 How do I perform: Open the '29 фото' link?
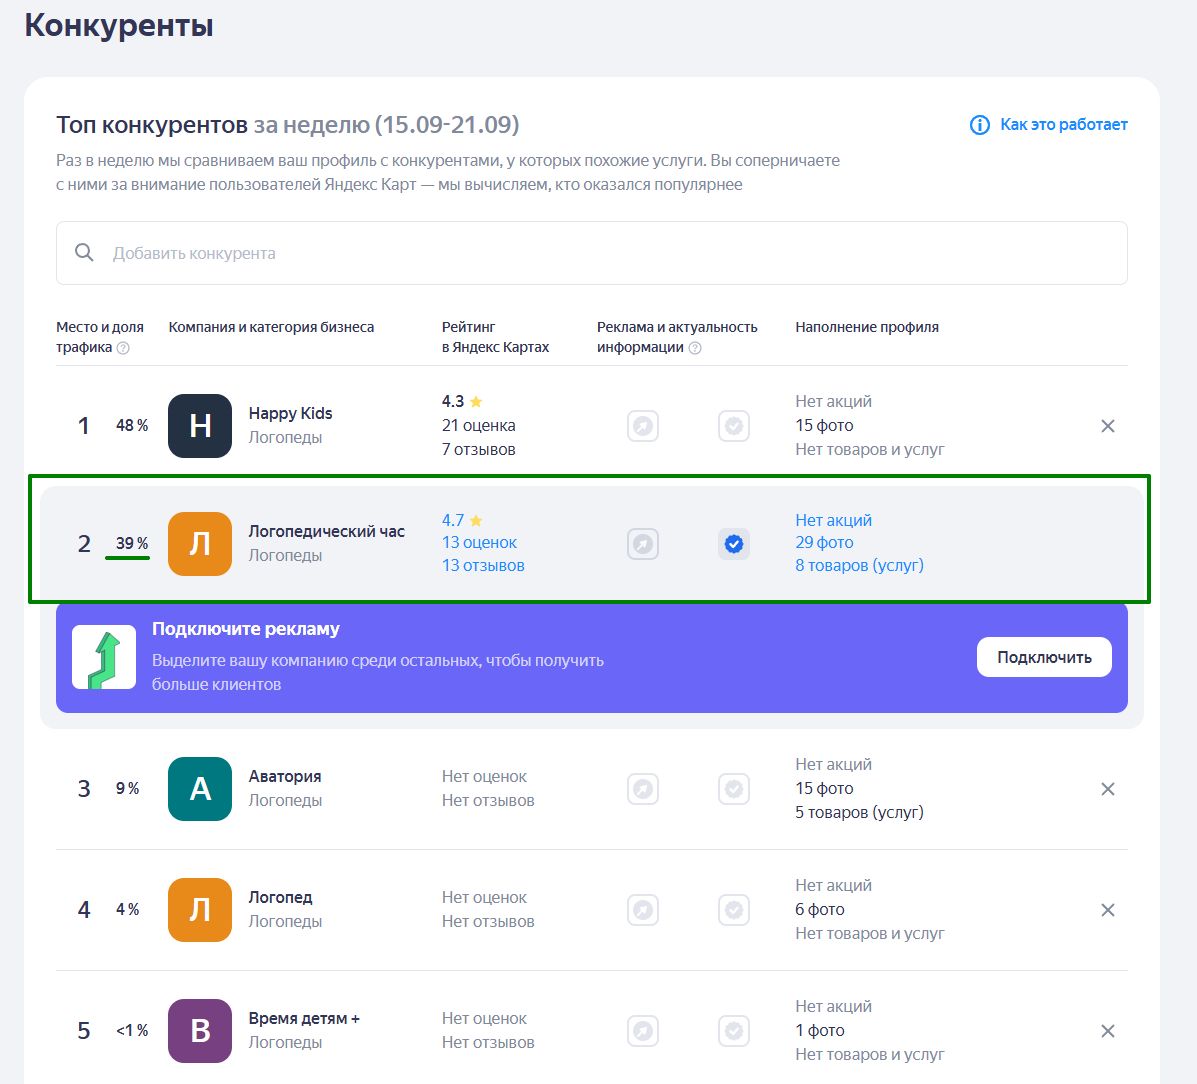tap(824, 543)
